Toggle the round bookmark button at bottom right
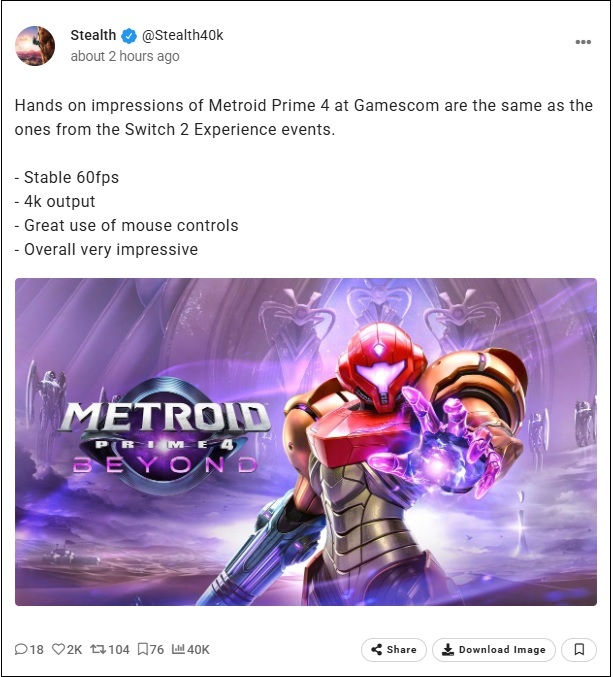 click(x=579, y=649)
